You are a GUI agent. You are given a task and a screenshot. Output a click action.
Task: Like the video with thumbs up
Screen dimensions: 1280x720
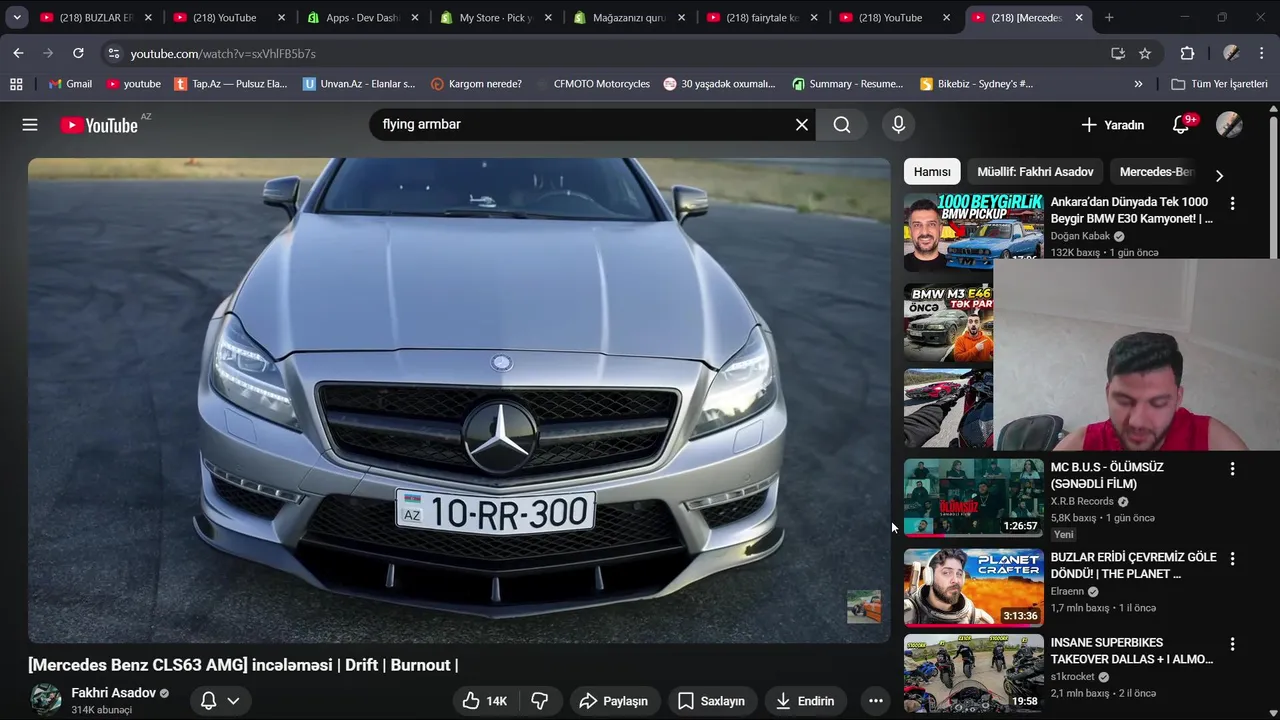pos(485,701)
